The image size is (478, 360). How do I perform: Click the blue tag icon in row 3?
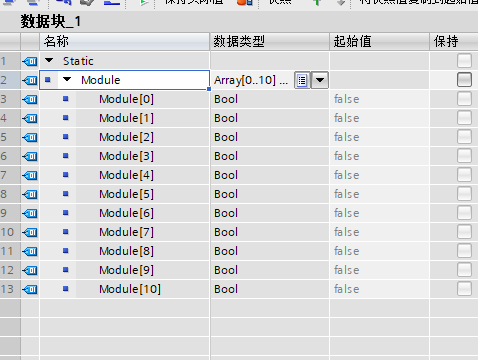[x=30, y=99]
